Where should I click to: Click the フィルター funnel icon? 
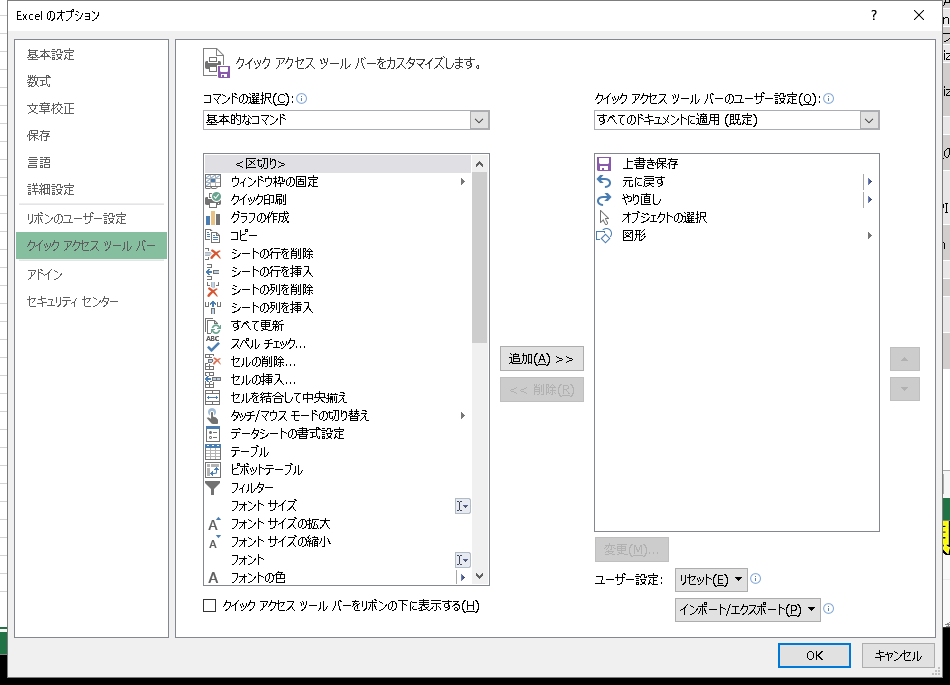pos(213,488)
